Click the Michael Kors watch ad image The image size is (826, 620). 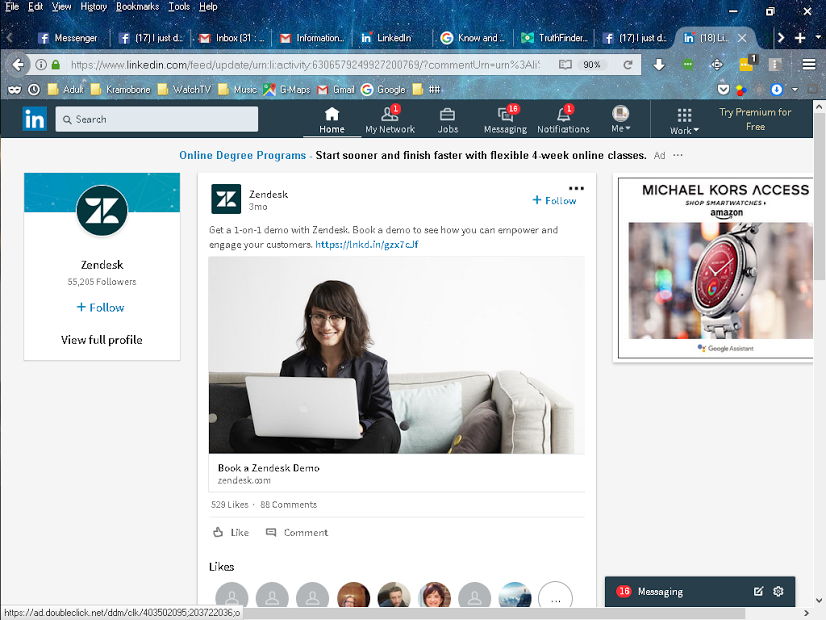click(x=720, y=280)
